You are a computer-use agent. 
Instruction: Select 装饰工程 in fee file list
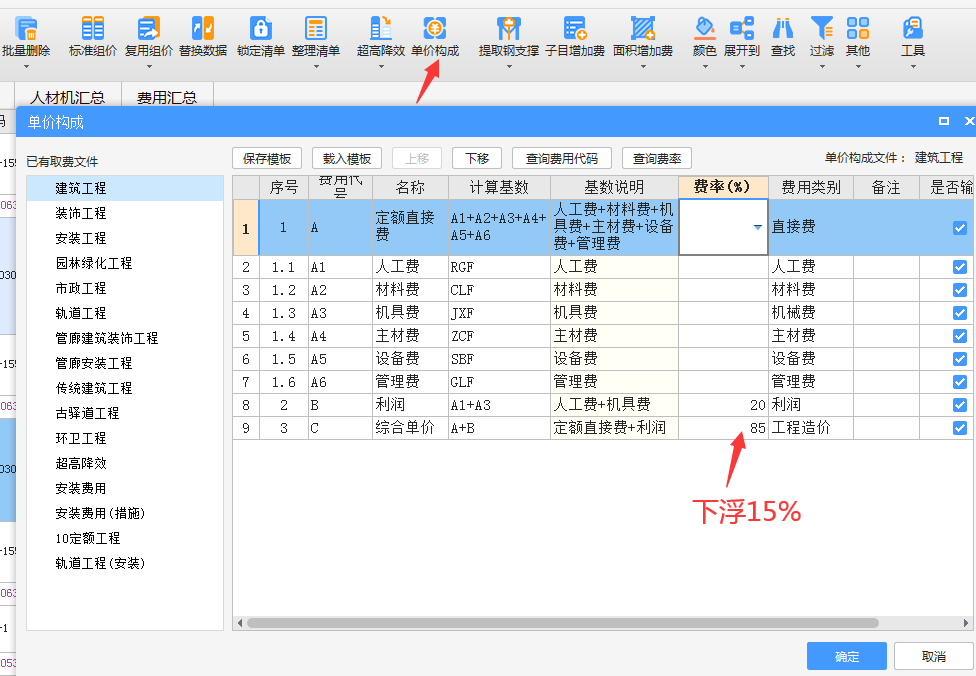point(125,213)
